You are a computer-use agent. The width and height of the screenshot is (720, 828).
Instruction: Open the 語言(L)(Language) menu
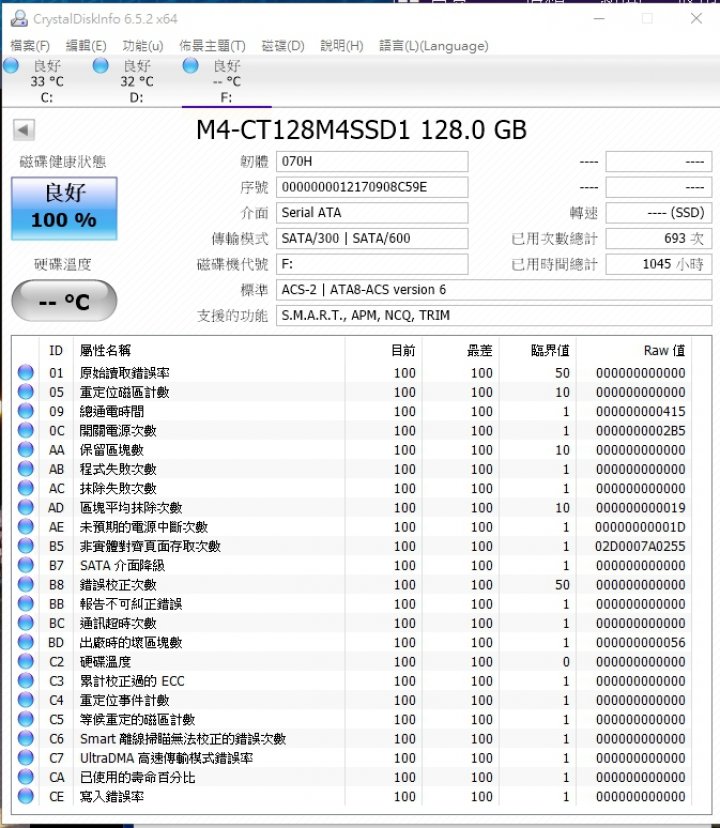434,46
